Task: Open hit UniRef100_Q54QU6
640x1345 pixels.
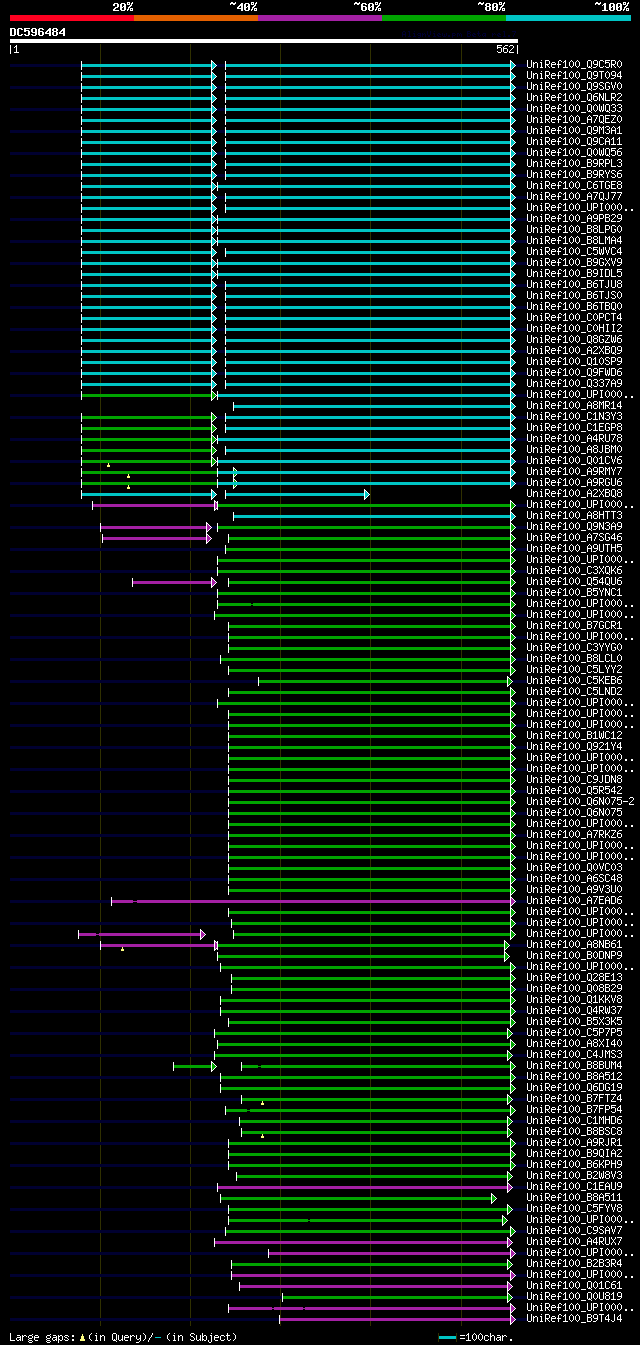Action: tap(574, 581)
